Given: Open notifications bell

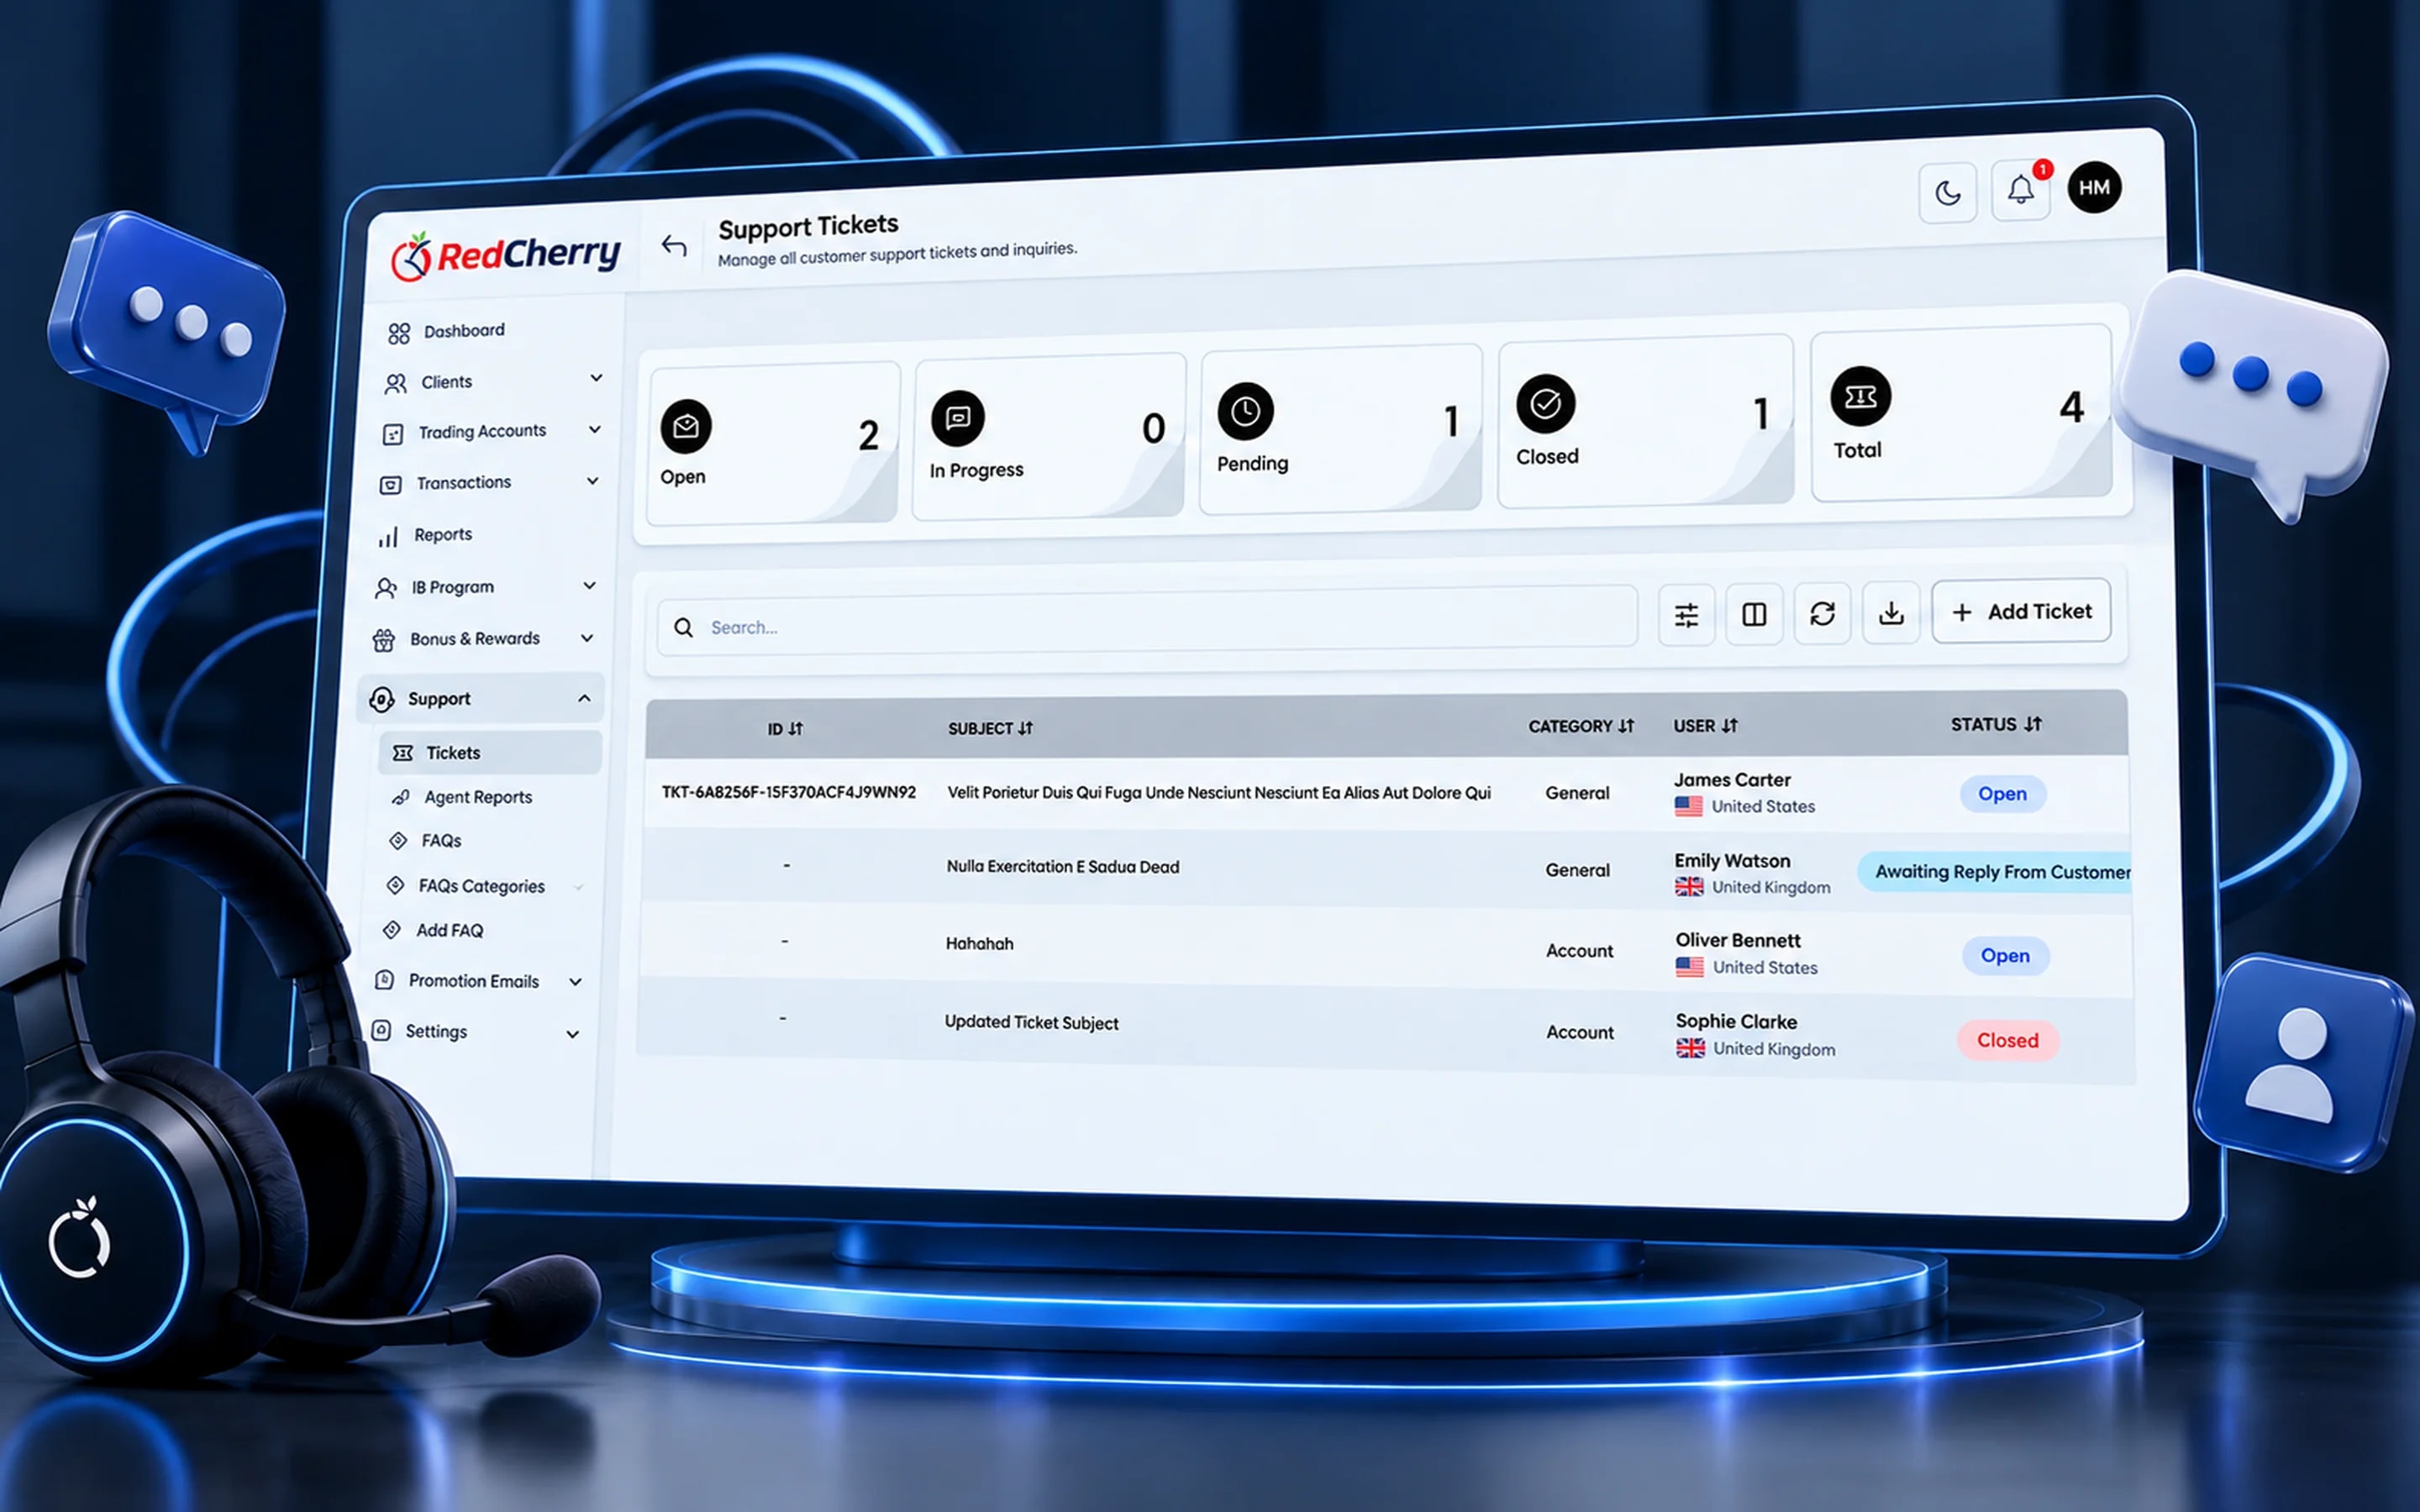Looking at the screenshot, I should click(2021, 189).
